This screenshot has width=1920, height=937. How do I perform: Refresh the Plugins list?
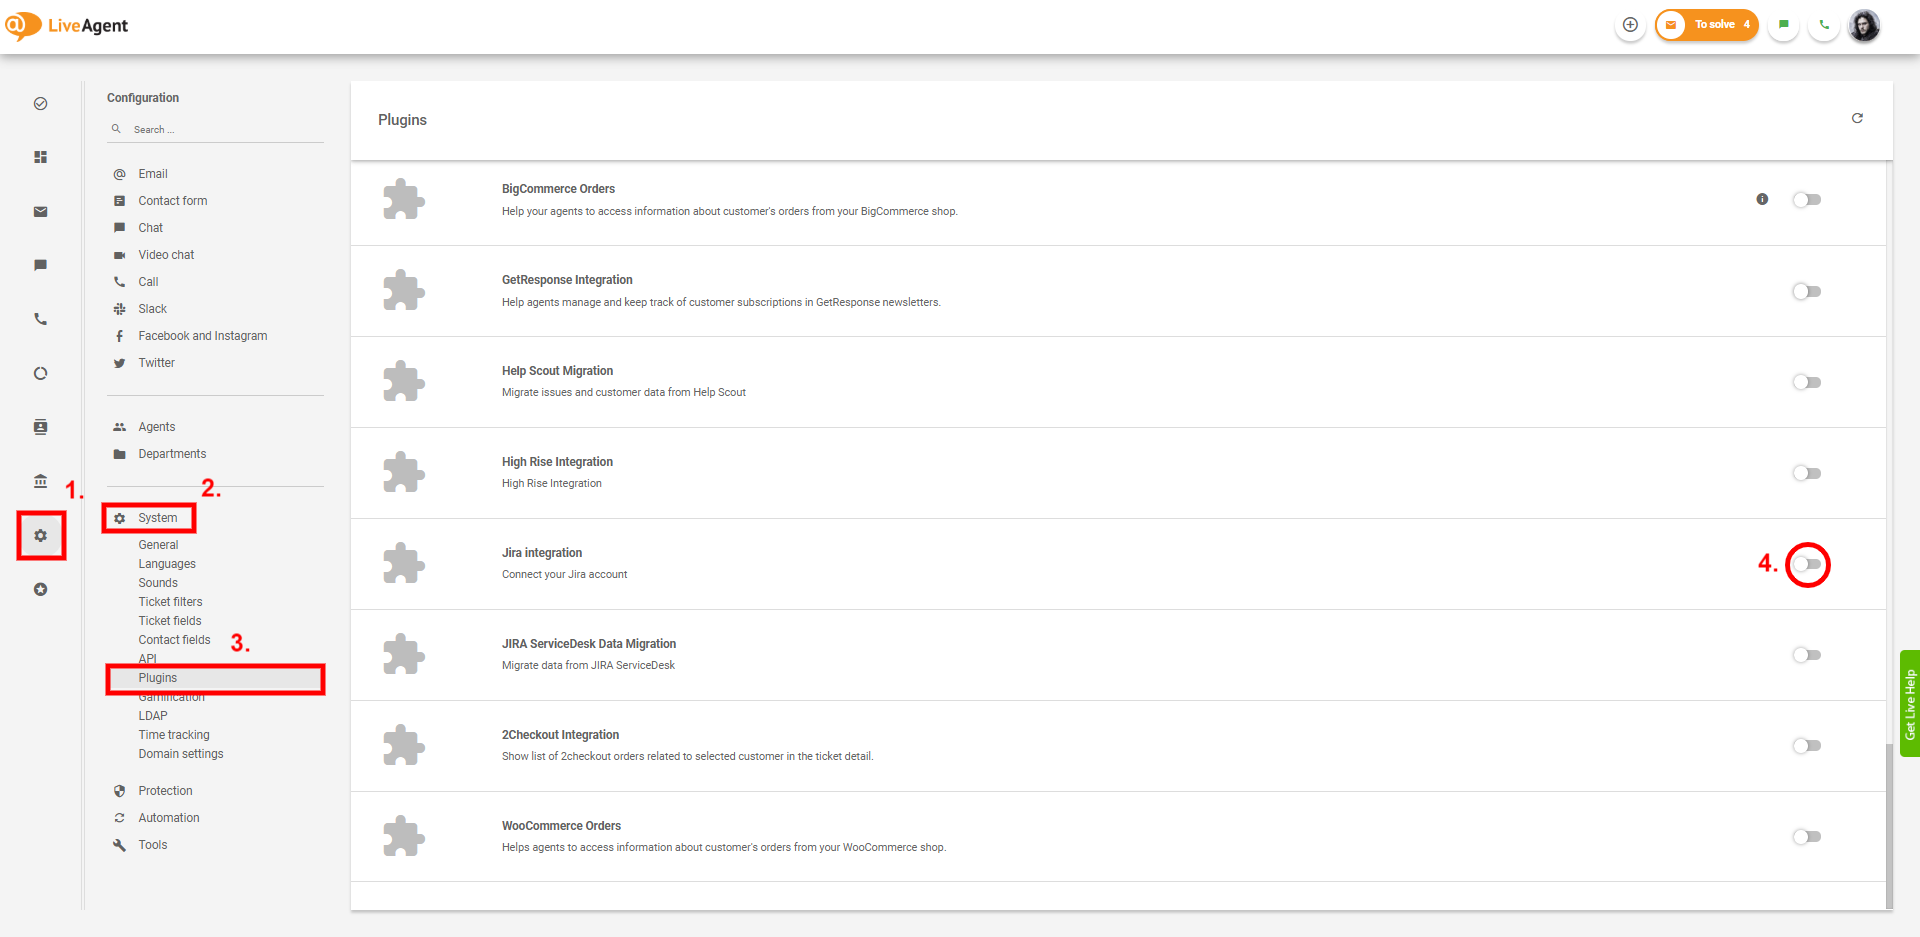tap(1857, 118)
